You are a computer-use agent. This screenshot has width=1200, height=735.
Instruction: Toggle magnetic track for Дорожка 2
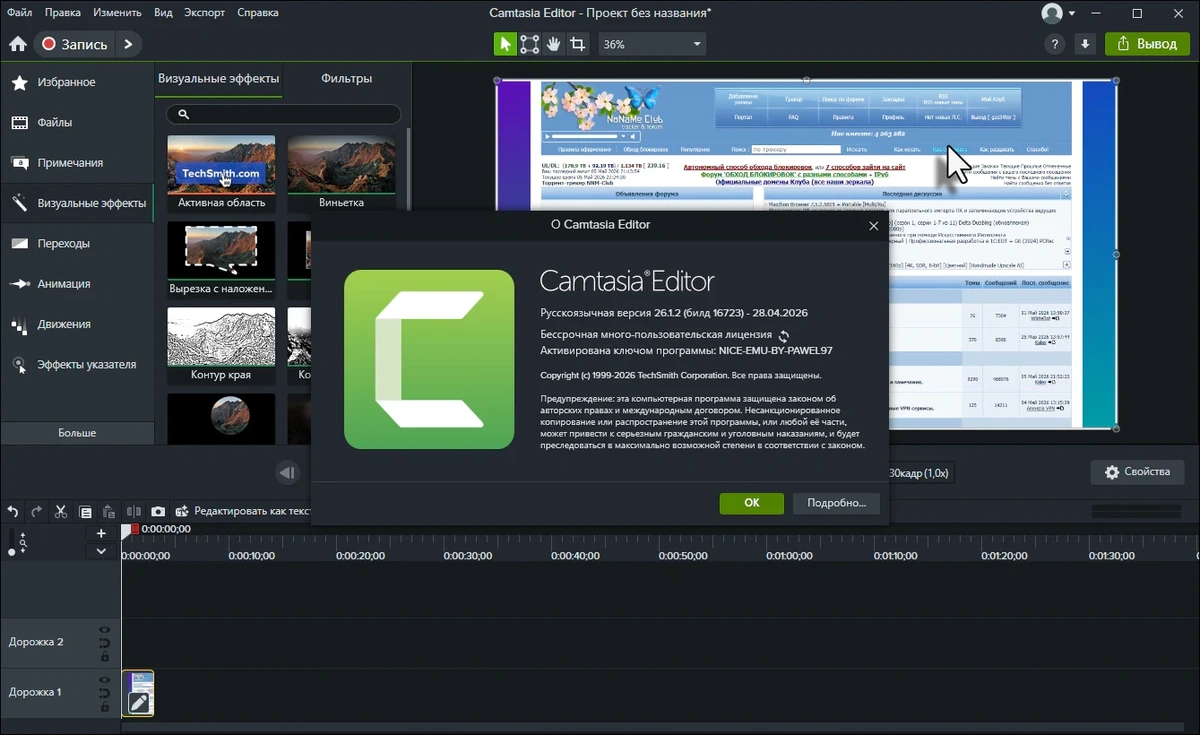(104, 643)
